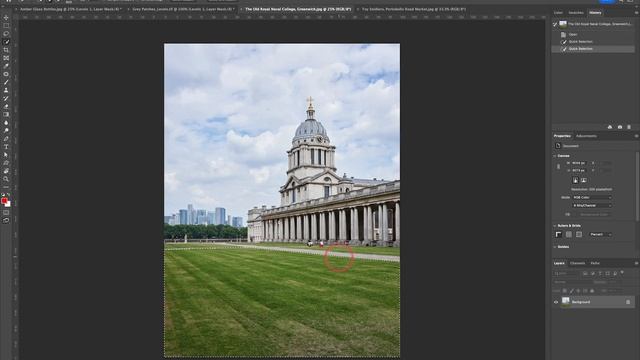
Task: Select the Clone Stamp tool
Action: (x=6, y=90)
